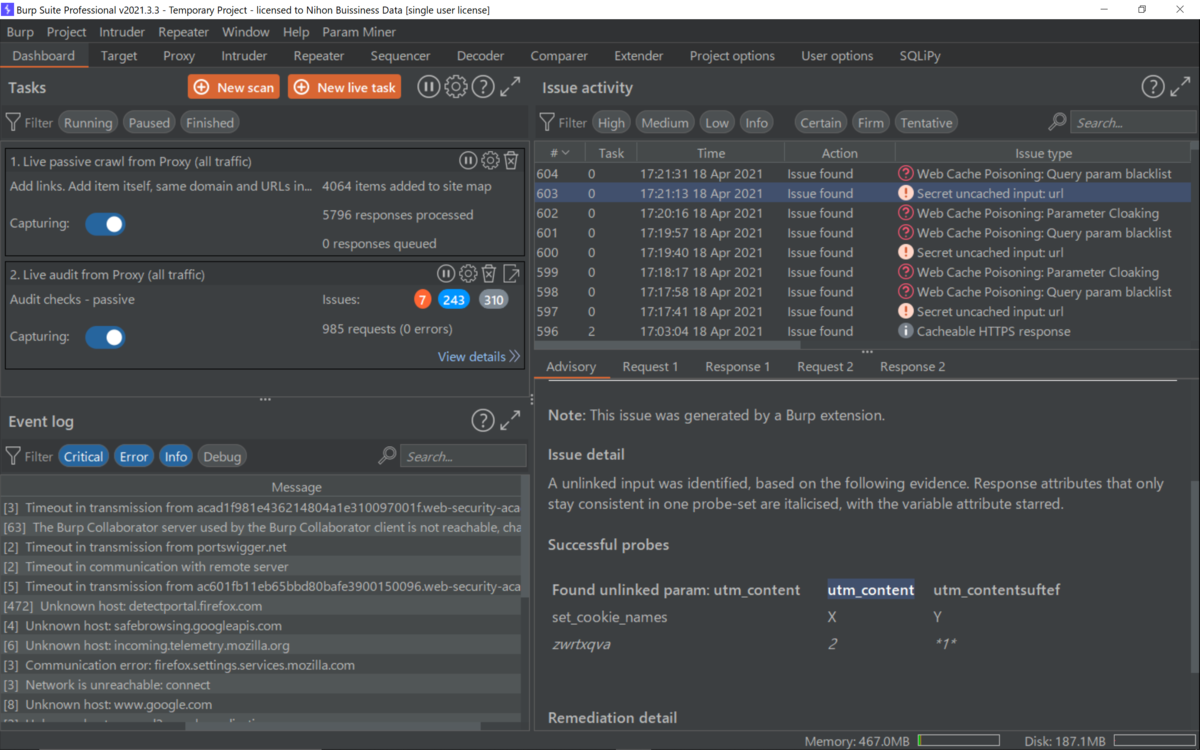
Task: Toggle the Finished tasks filter
Action: coord(210,123)
